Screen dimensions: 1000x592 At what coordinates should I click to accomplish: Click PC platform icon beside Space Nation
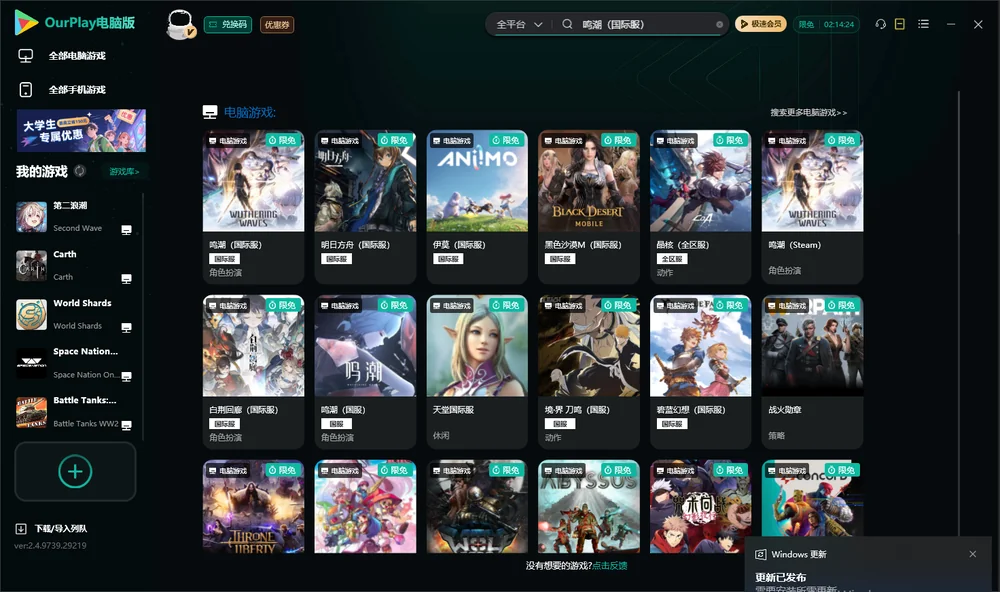coord(126,376)
